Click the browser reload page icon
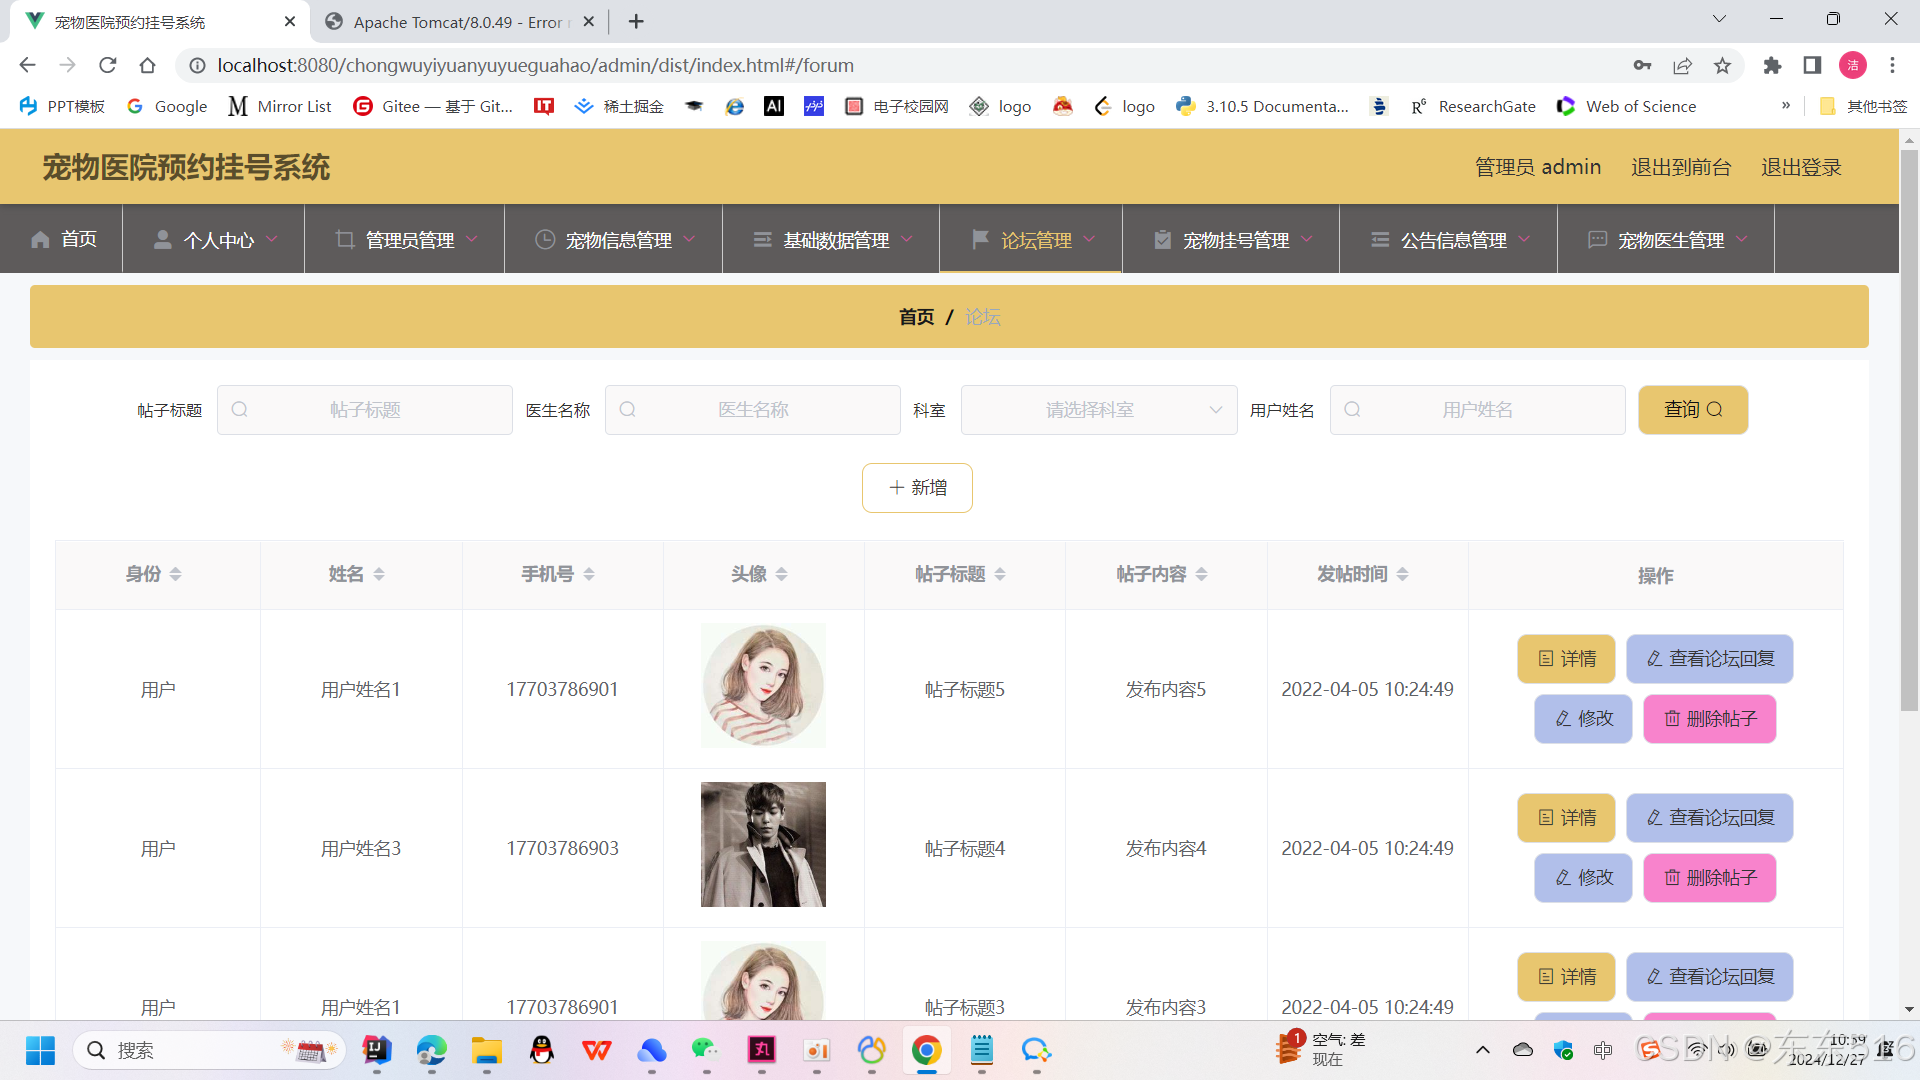Screen dimensions: 1920x1080 [x=108, y=65]
